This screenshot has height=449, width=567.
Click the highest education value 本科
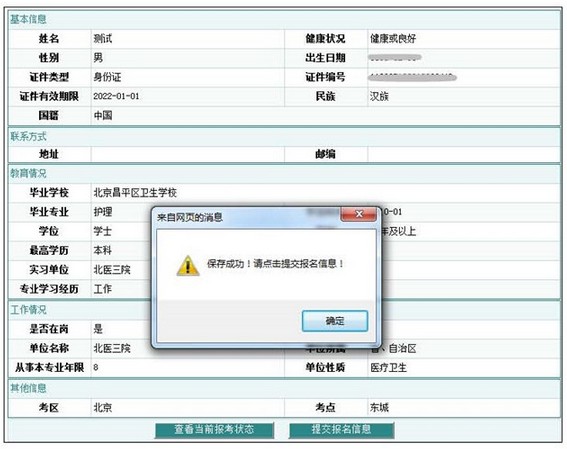click(103, 251)
